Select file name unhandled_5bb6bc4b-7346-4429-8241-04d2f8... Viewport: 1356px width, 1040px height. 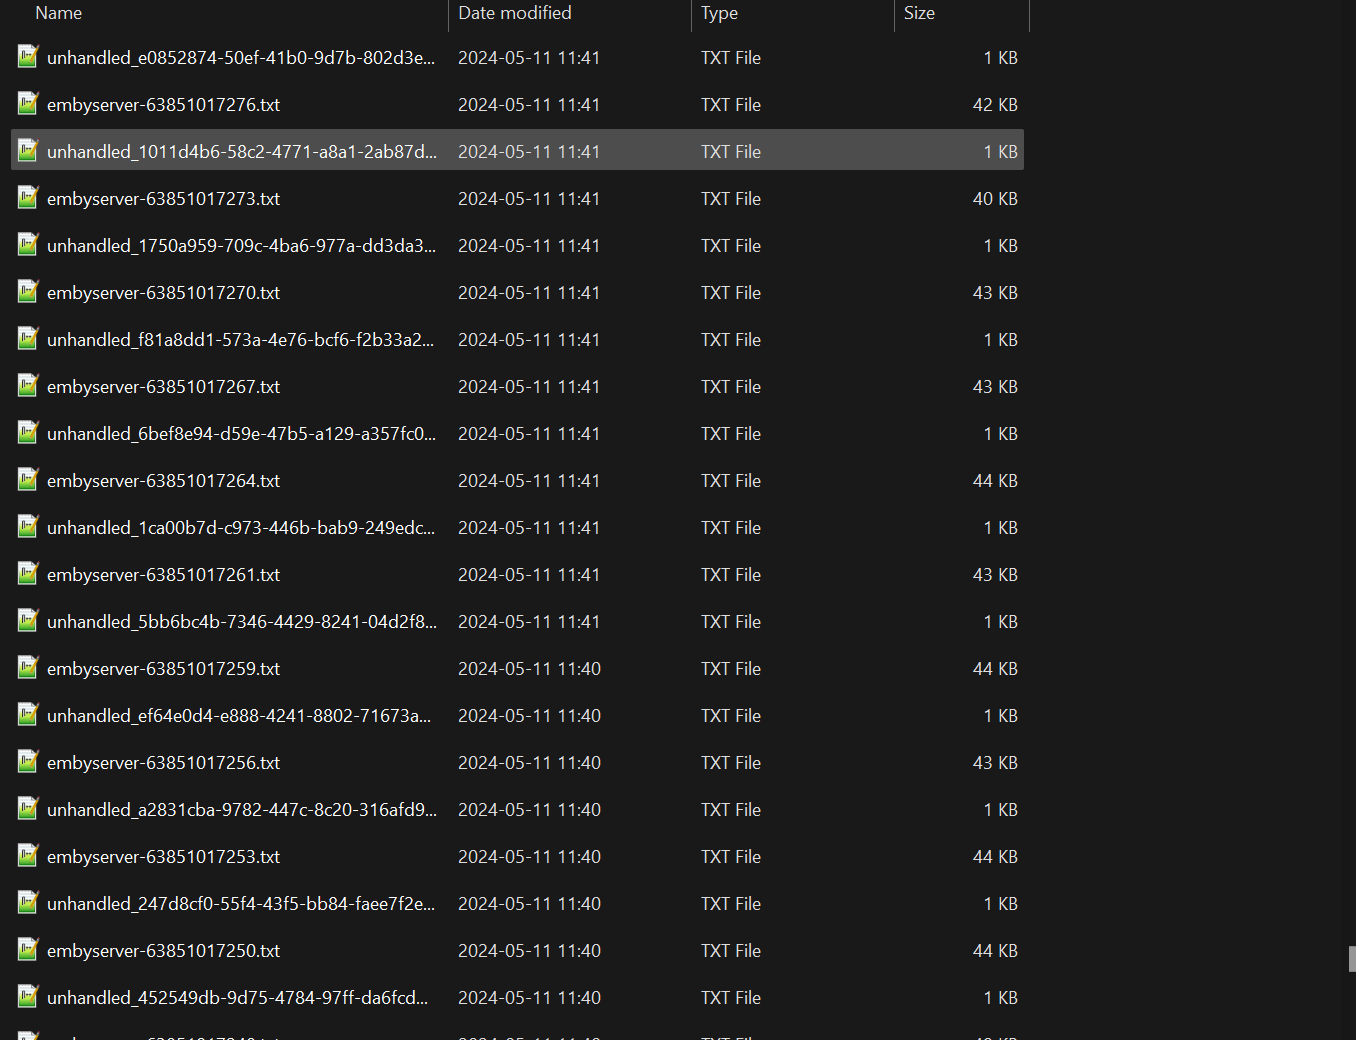(242, 622)
